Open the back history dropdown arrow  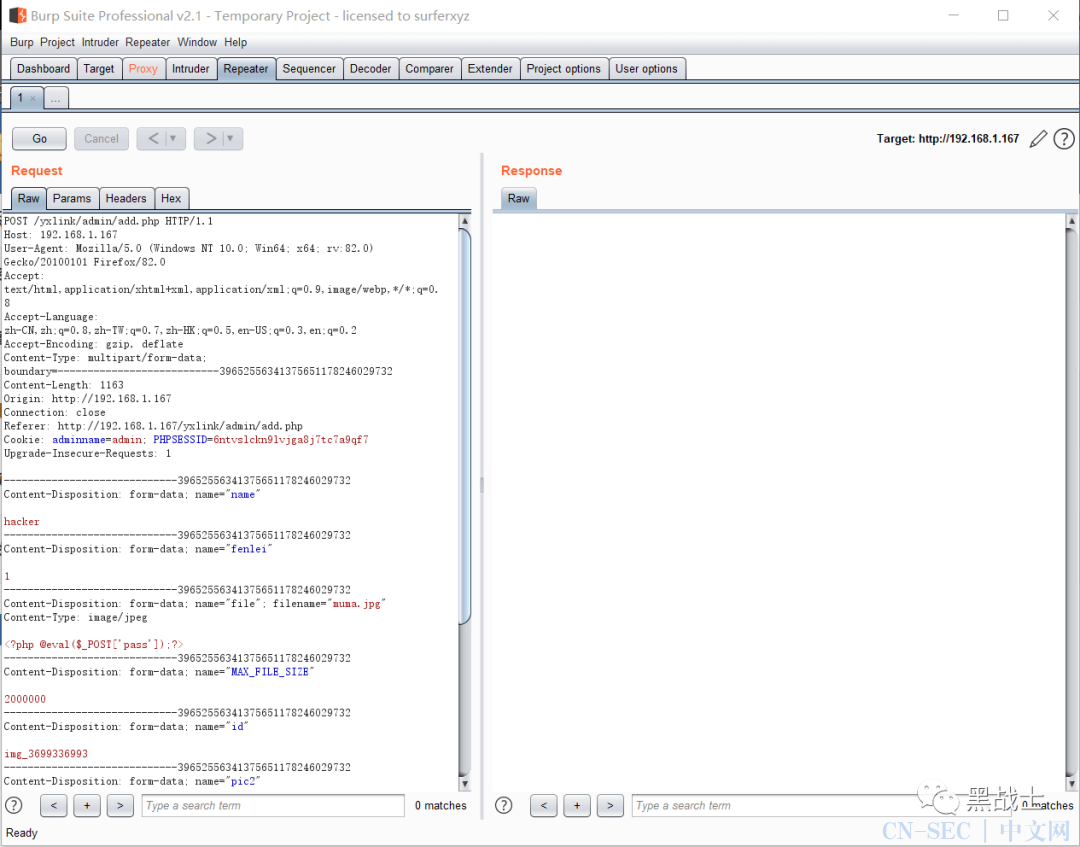click(174, 138)
